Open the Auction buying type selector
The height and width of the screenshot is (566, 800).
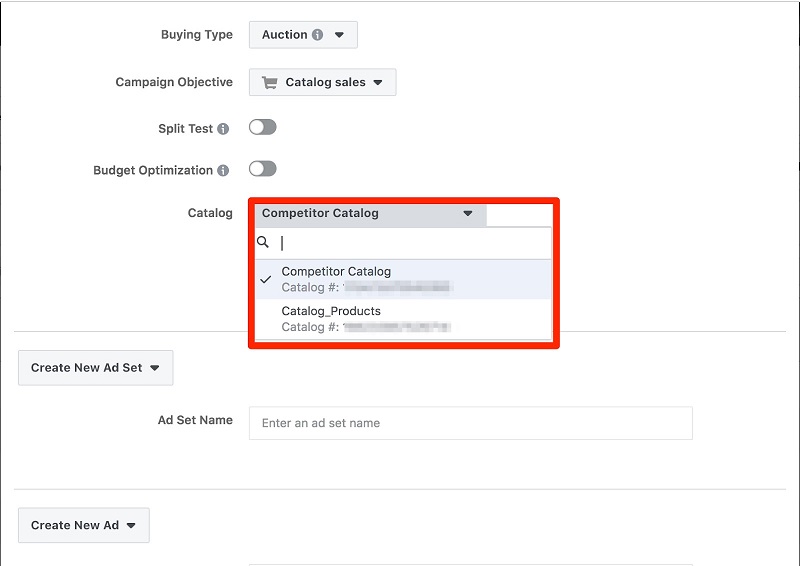(302, 35)
